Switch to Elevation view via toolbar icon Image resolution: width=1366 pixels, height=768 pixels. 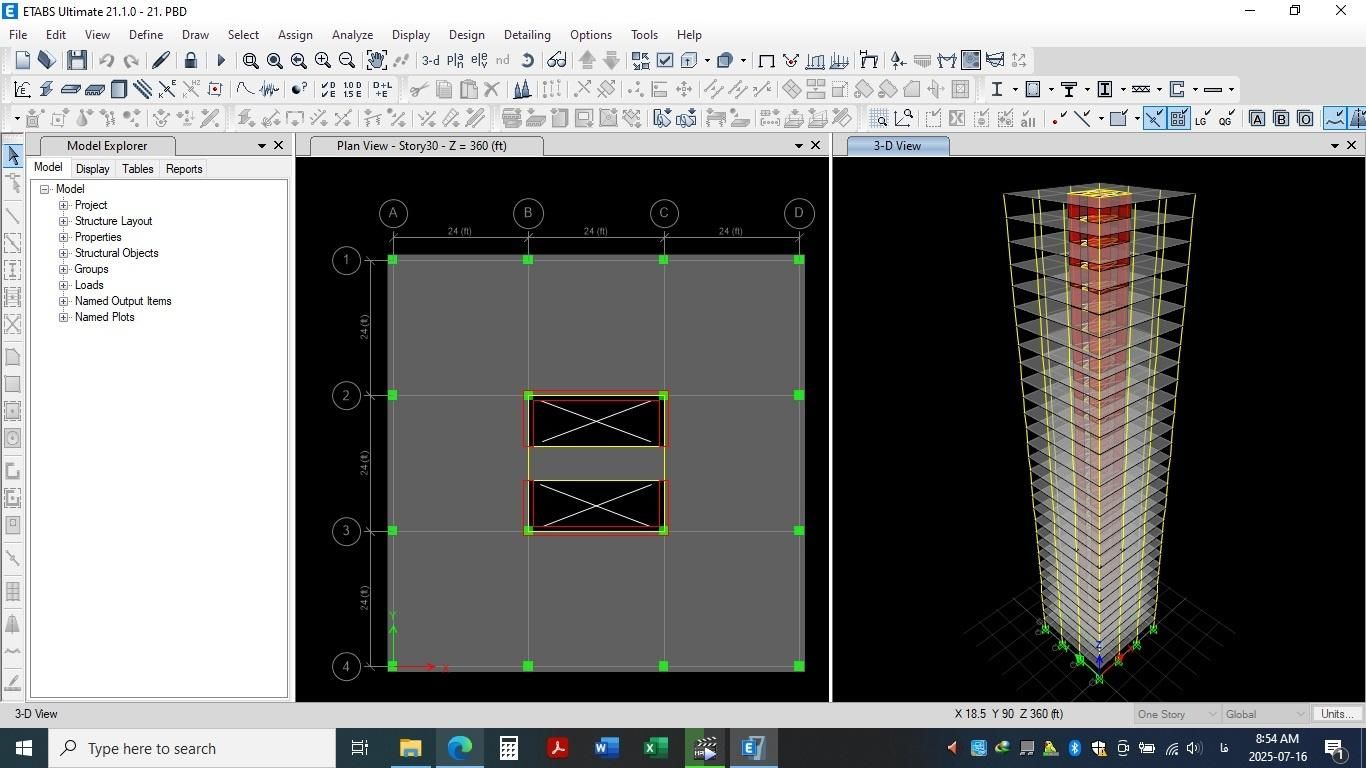[479, 60]
